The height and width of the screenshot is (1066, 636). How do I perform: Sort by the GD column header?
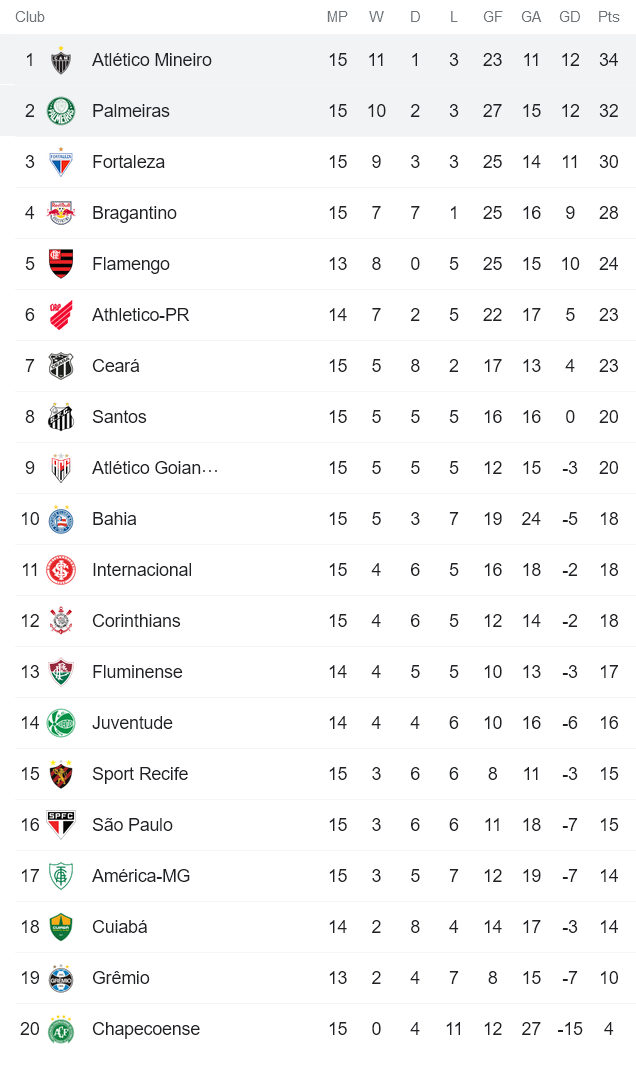[570, 17]
